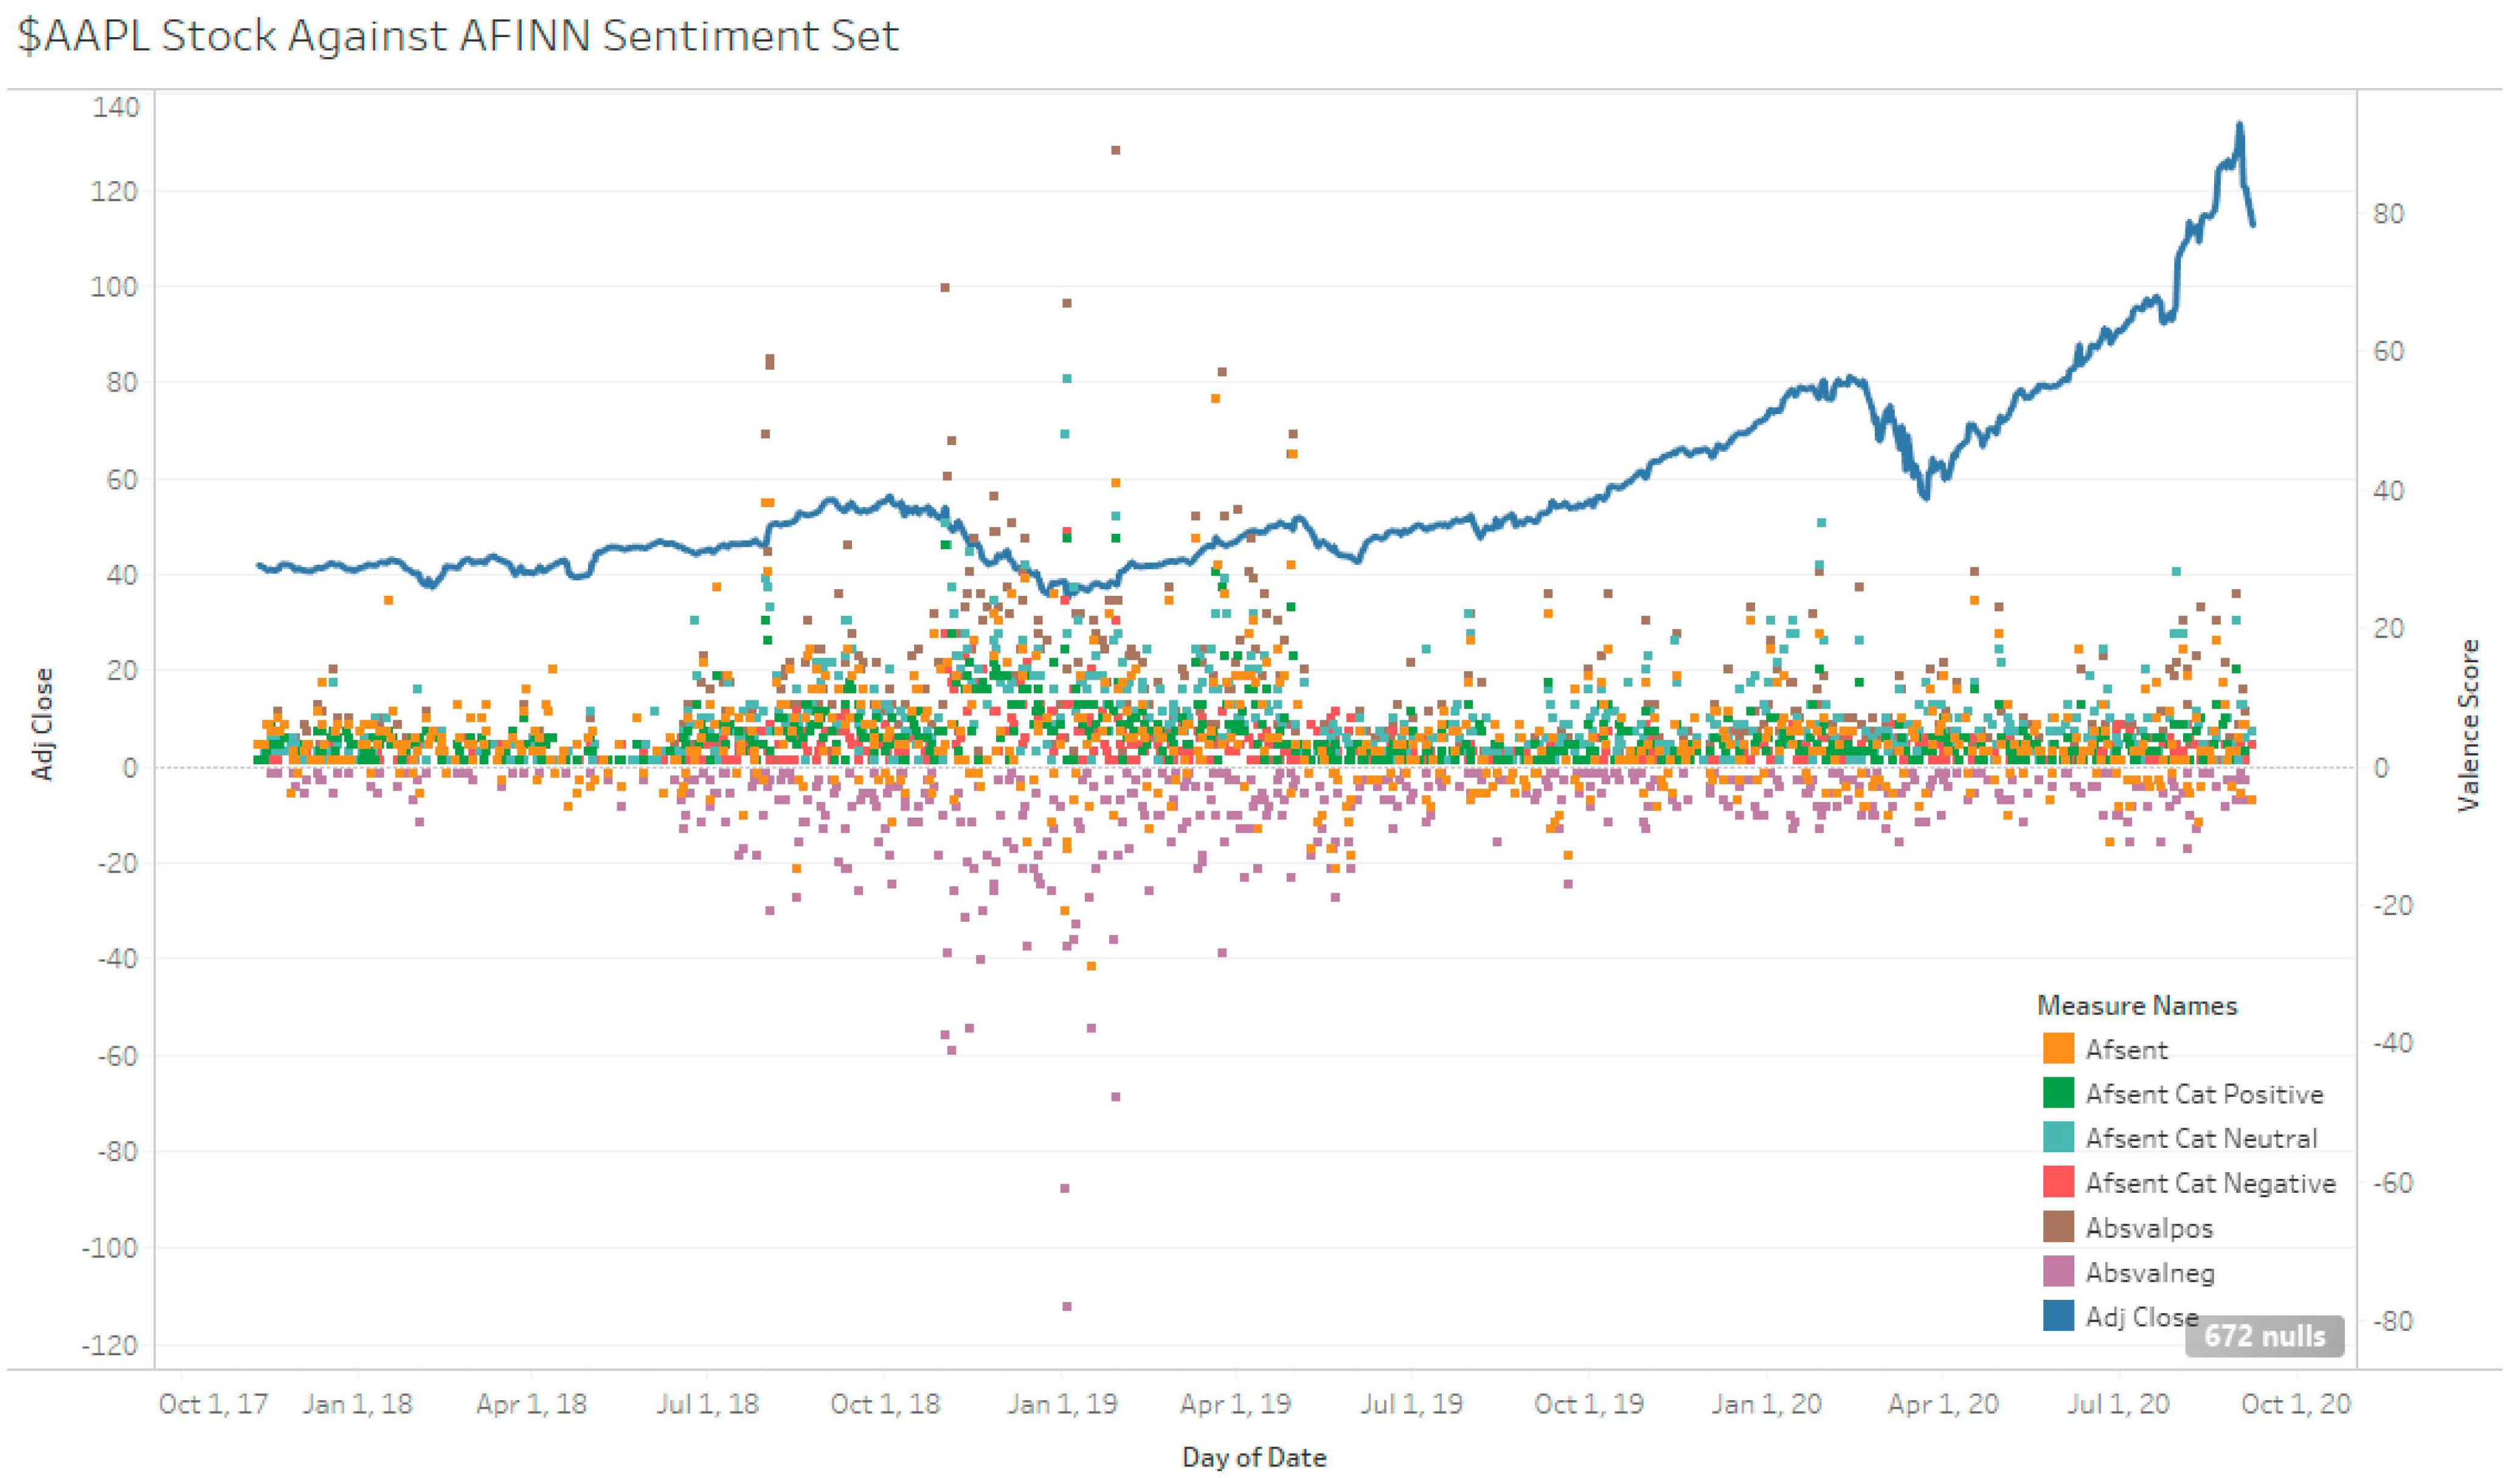The height and width of the screenshot is (1478, 2520).
Task: Select the Afsent Cat Positive legend label
Action: 2203,1094
